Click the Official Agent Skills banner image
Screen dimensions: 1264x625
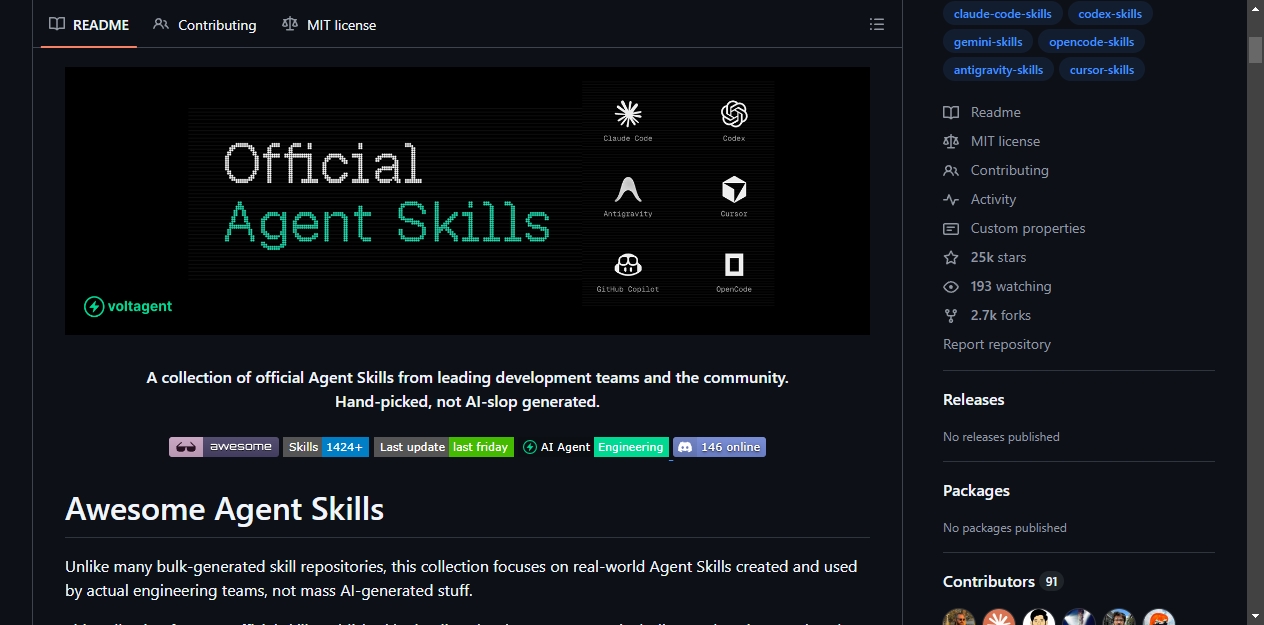[x=467, y=201]
